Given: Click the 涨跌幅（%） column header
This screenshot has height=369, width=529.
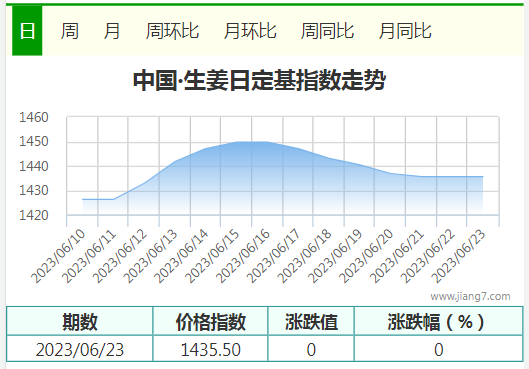Looking at the screenshot, I should pyautogui.click(x=439, y=321).
